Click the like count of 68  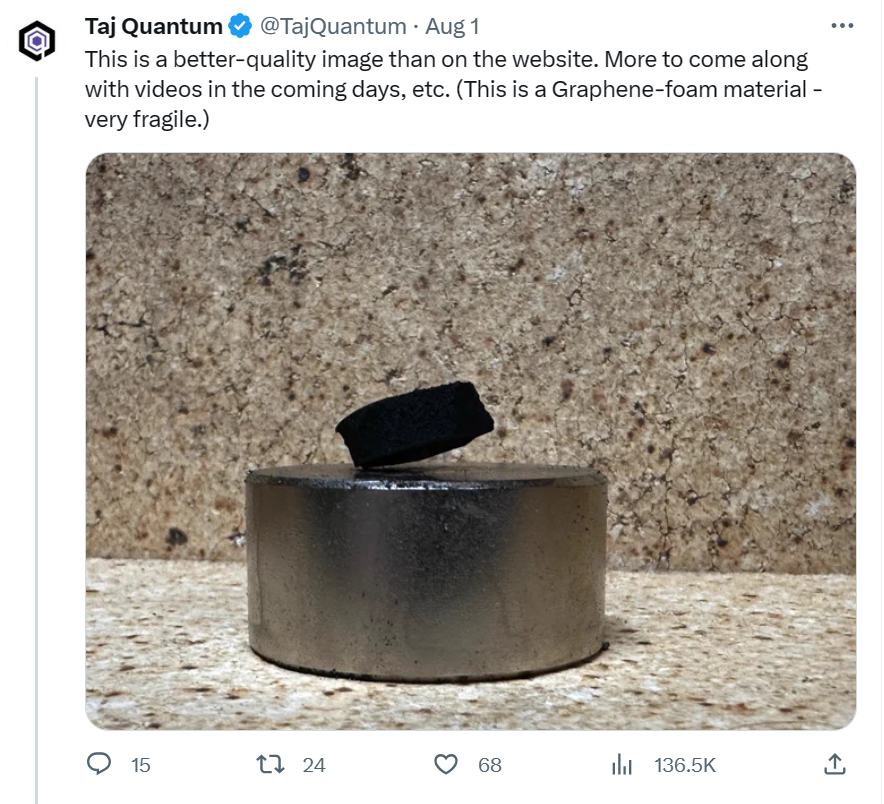coord(490,765)
